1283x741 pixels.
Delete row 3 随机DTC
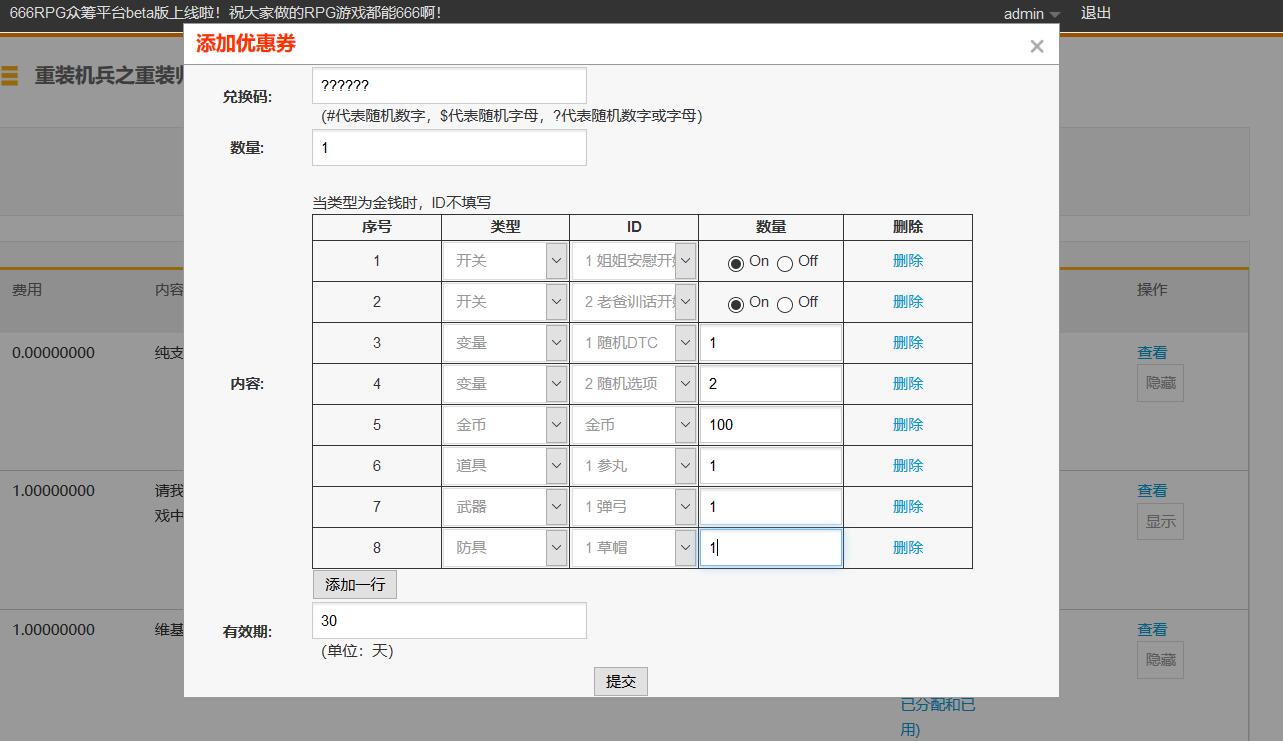point(908,343)
